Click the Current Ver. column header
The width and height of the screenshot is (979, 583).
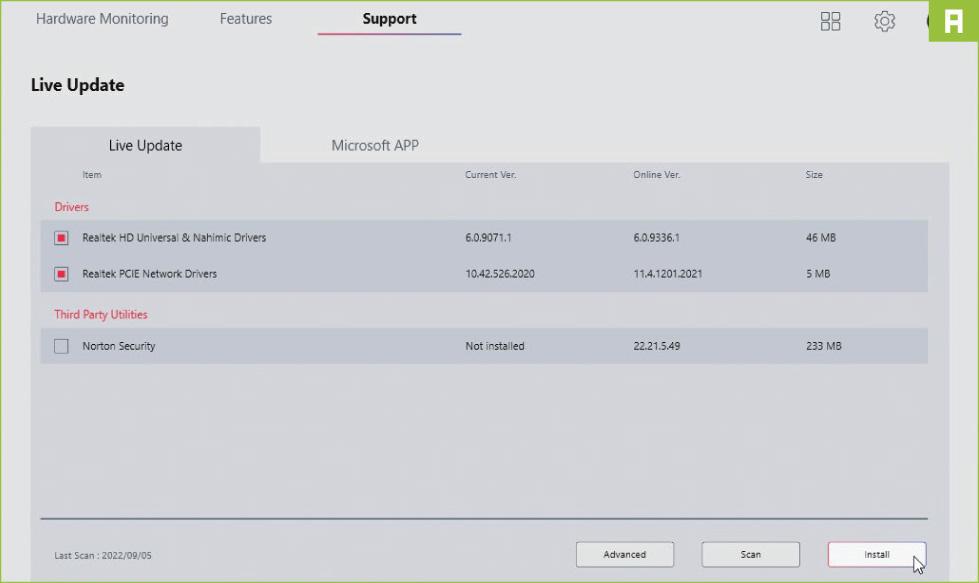pyautogui.click(x=491, y=175)
